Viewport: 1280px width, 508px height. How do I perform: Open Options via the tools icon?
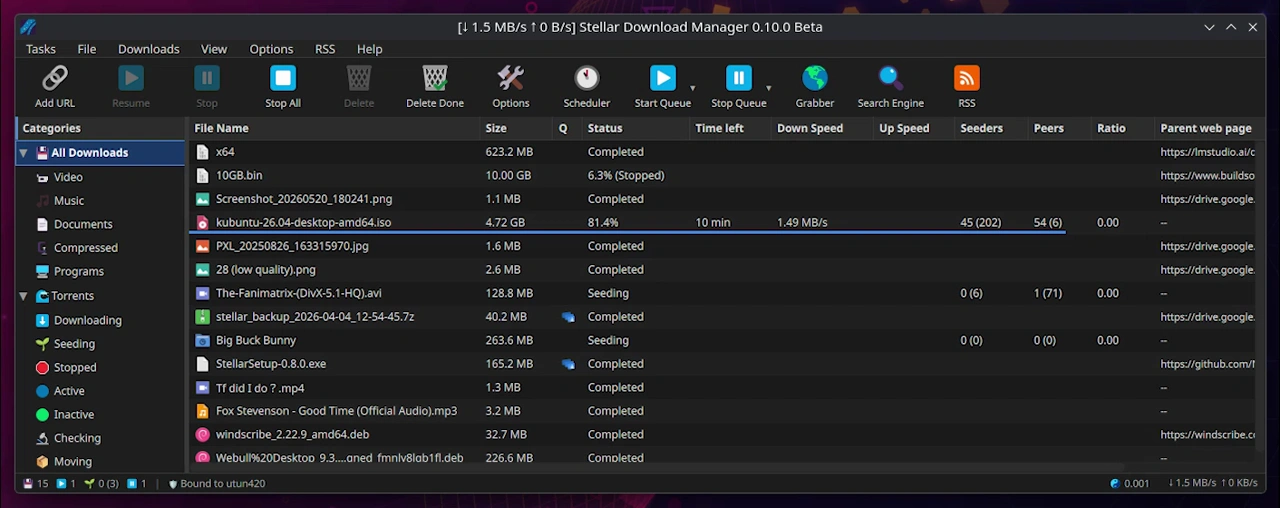(x=511, y=78)
